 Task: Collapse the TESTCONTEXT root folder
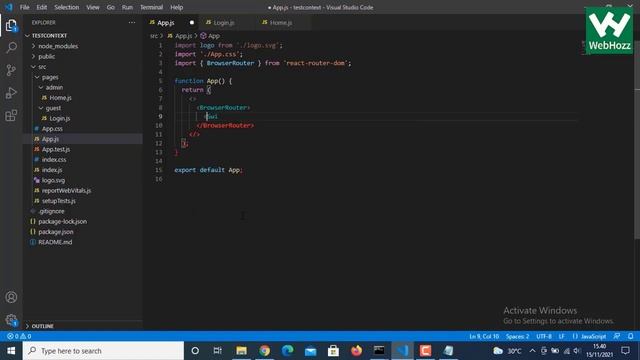[27, 36]
